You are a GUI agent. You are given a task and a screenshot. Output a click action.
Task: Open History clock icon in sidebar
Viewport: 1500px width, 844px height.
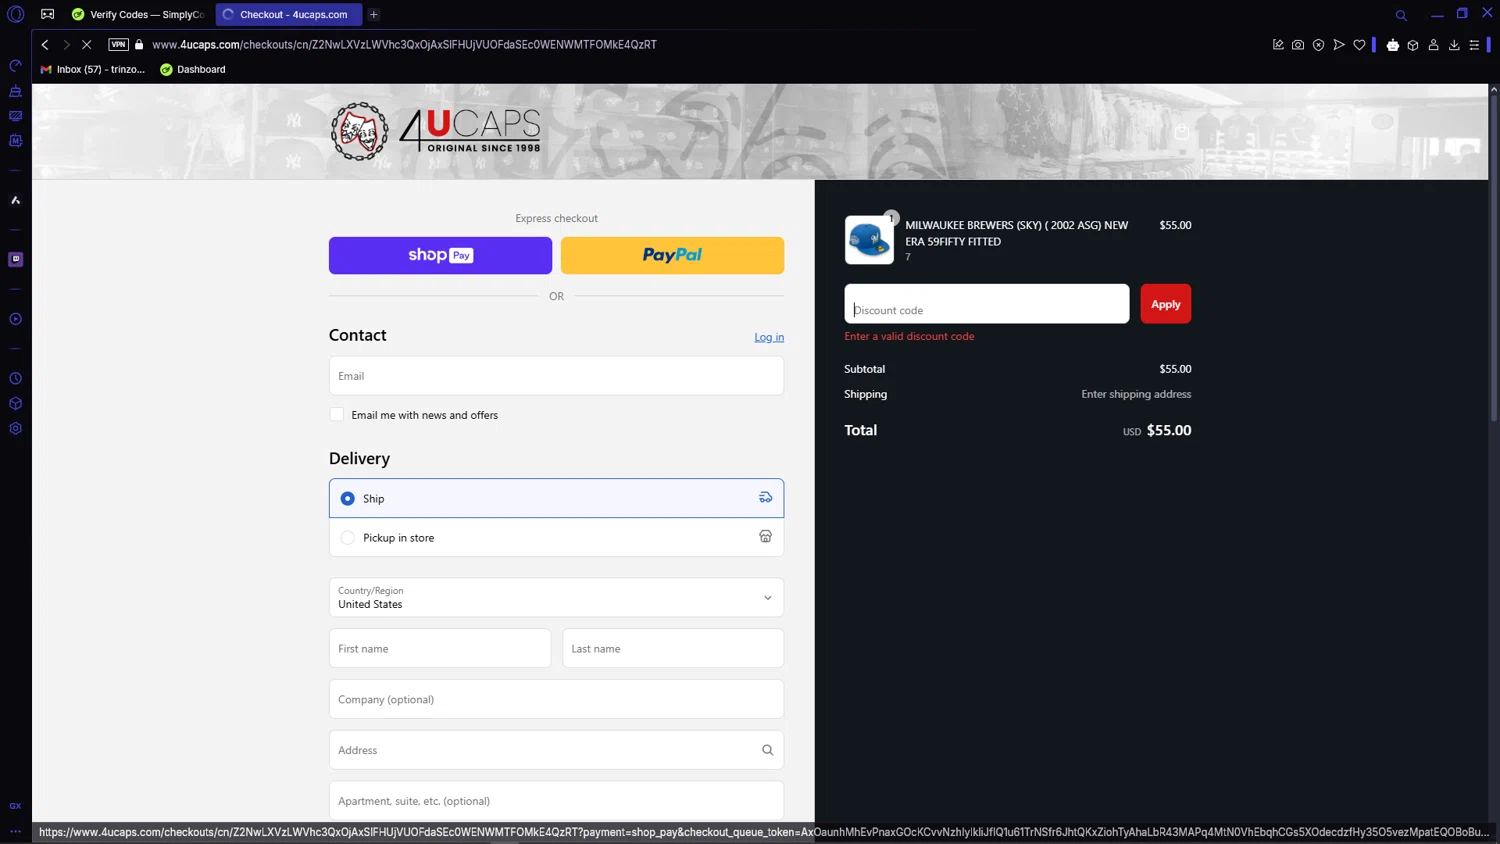pyautogui.click(x=15, y=379)
